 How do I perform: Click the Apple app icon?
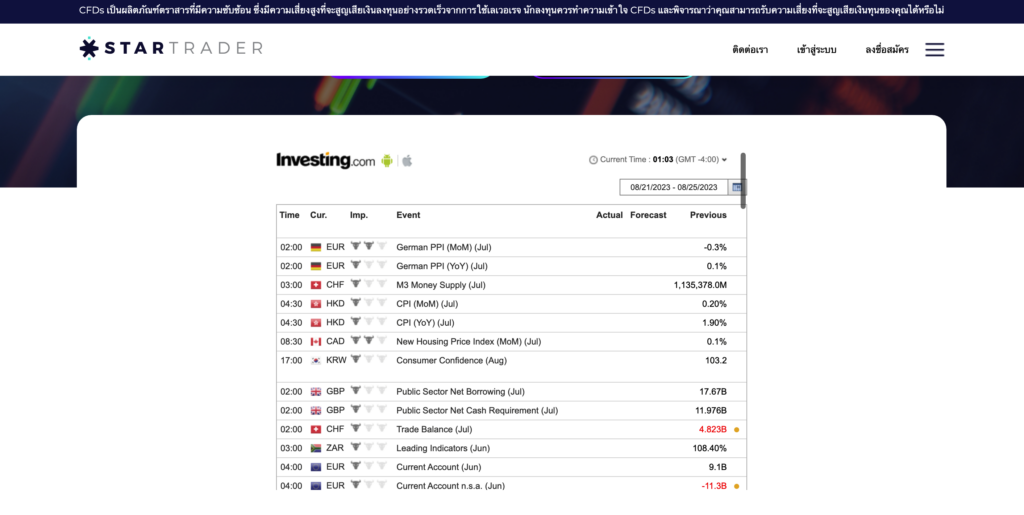[x=407, y=161]
